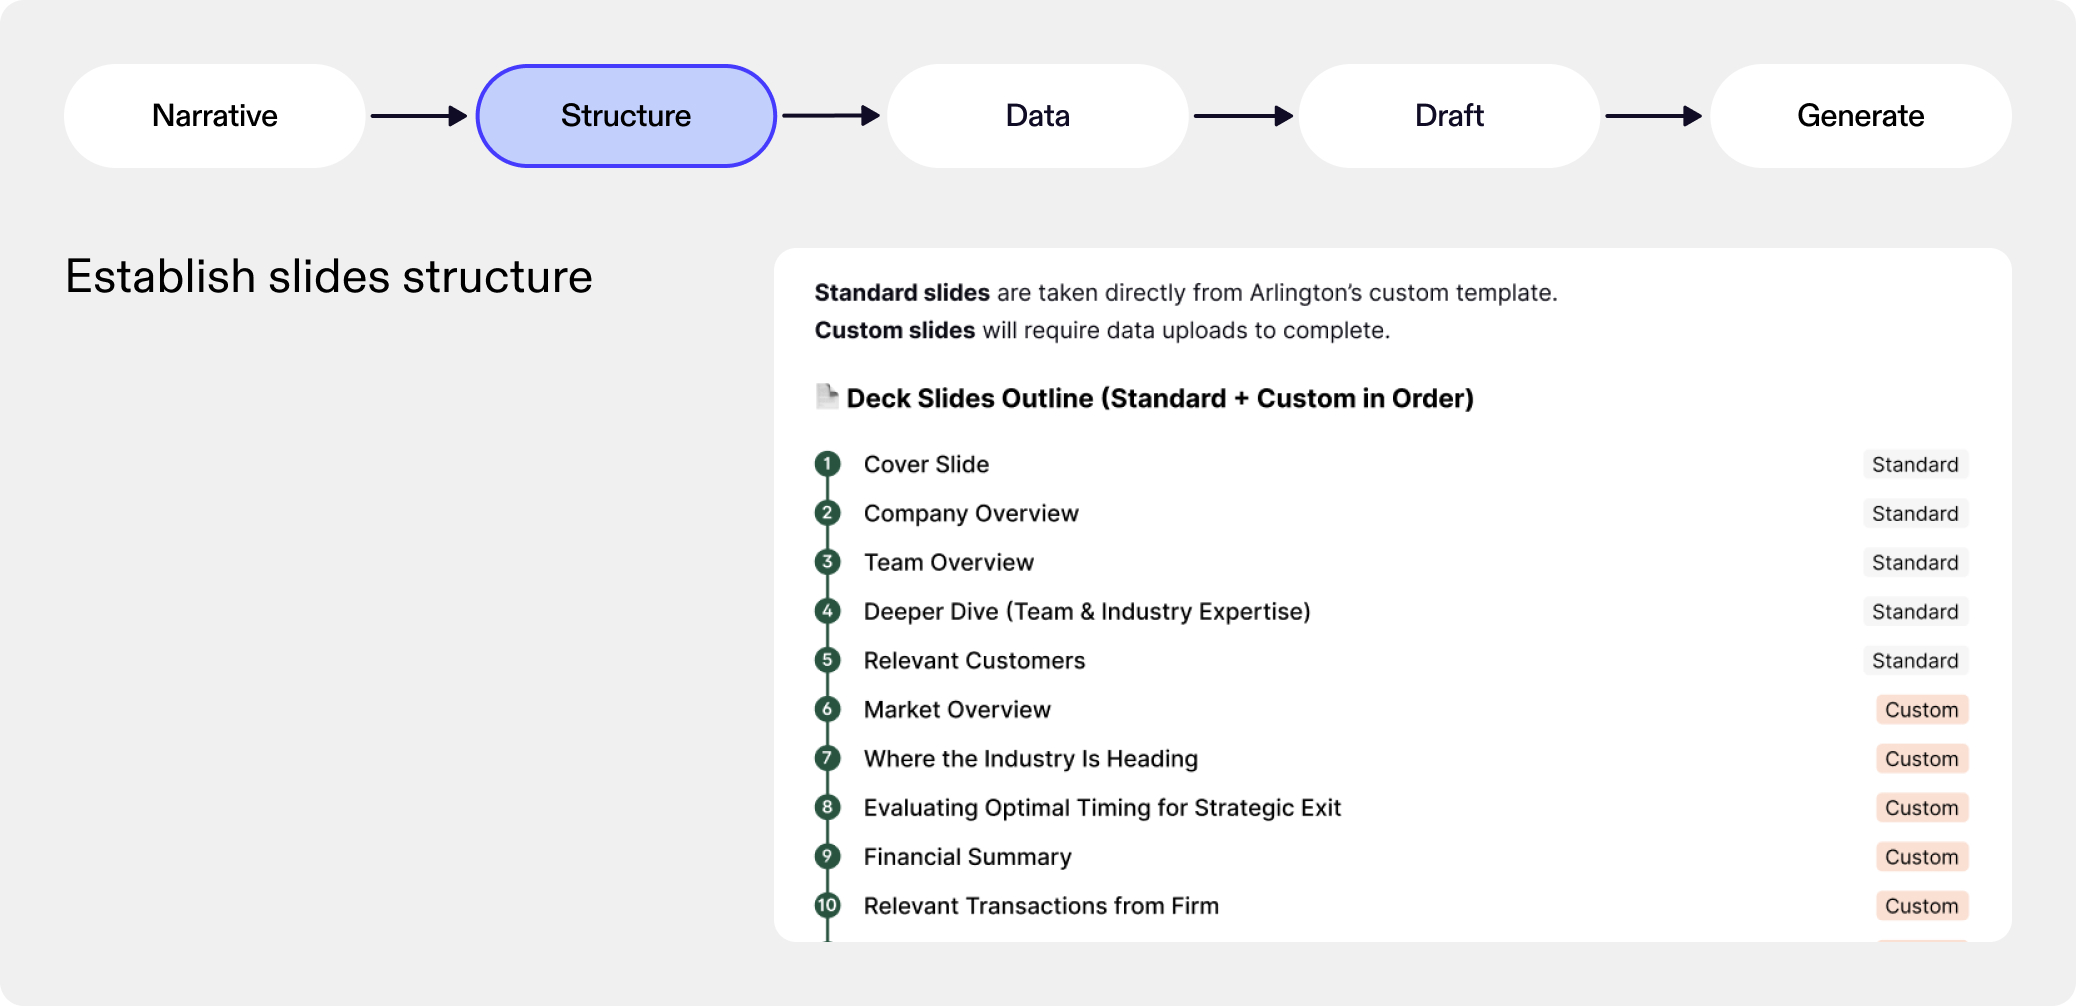2076x1006 pixels.
Task: Click the Custom tag on Market Overview
Action: point(1921,709)
